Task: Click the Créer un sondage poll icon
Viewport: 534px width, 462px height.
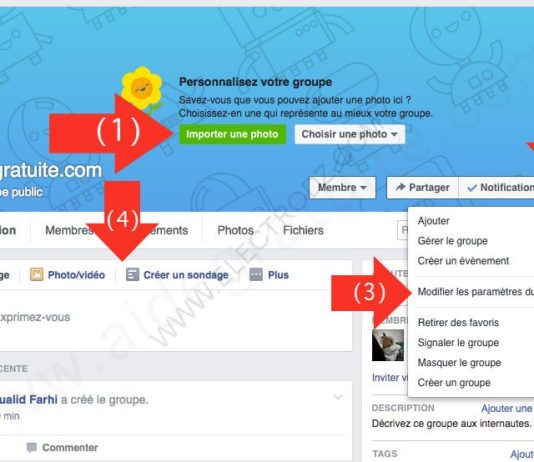Action: click(x=132, y=274)
